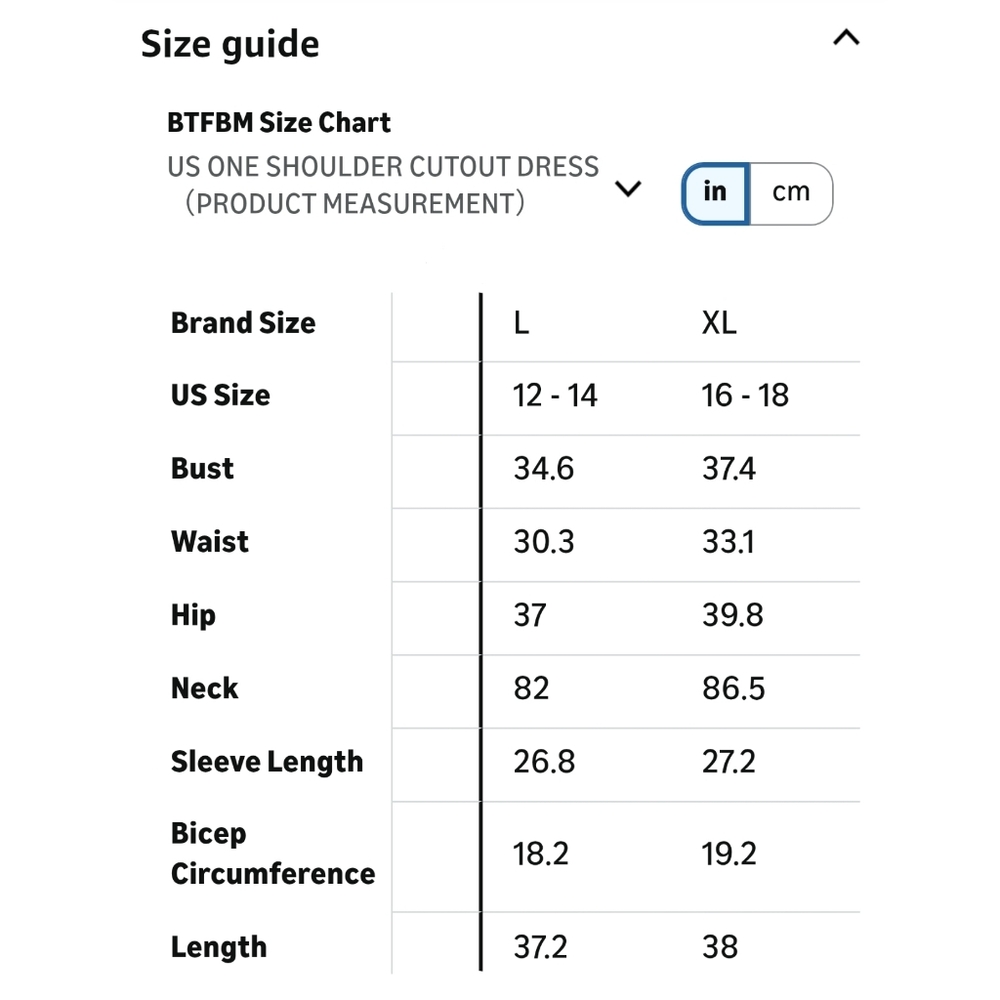Screen dimensions: 1000x1000
Task: Click the Bicep Circumference row label
Action: pyautogui.click(x=273, y=853)
